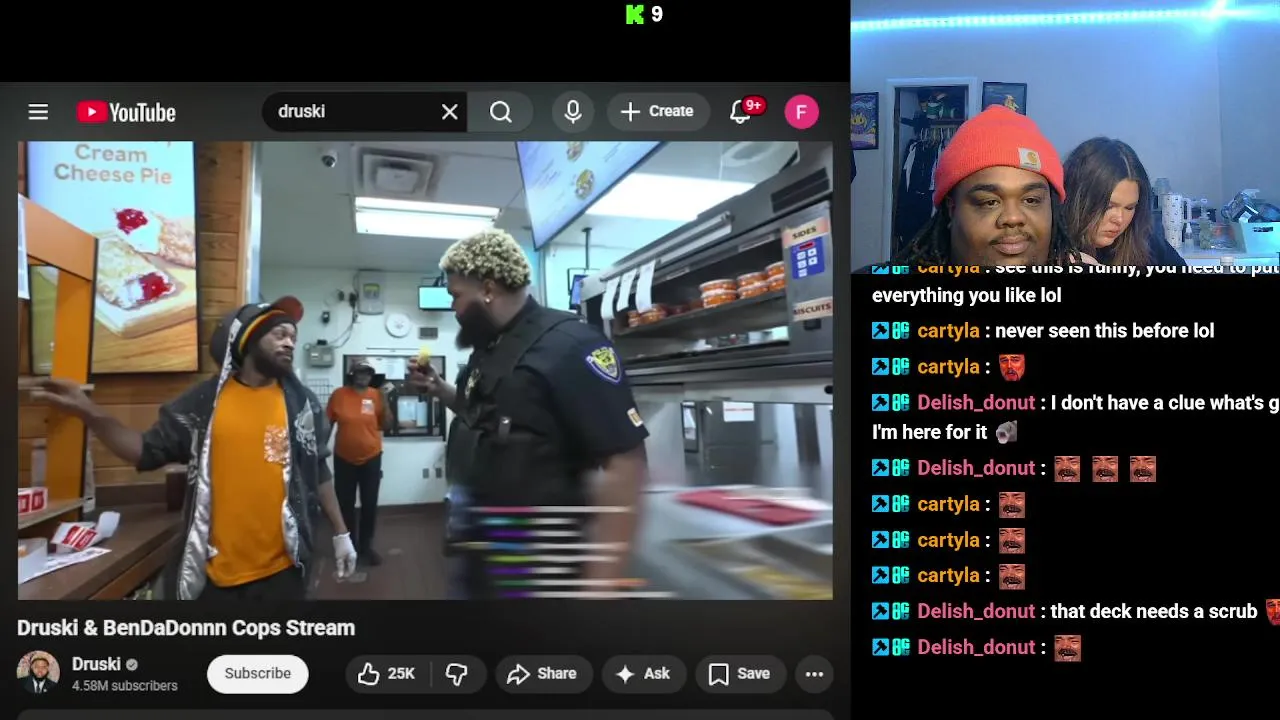Like the video with 25K likes
Image resolution: width=1280 pixels, height=720 pixels.
pos(387,674)
